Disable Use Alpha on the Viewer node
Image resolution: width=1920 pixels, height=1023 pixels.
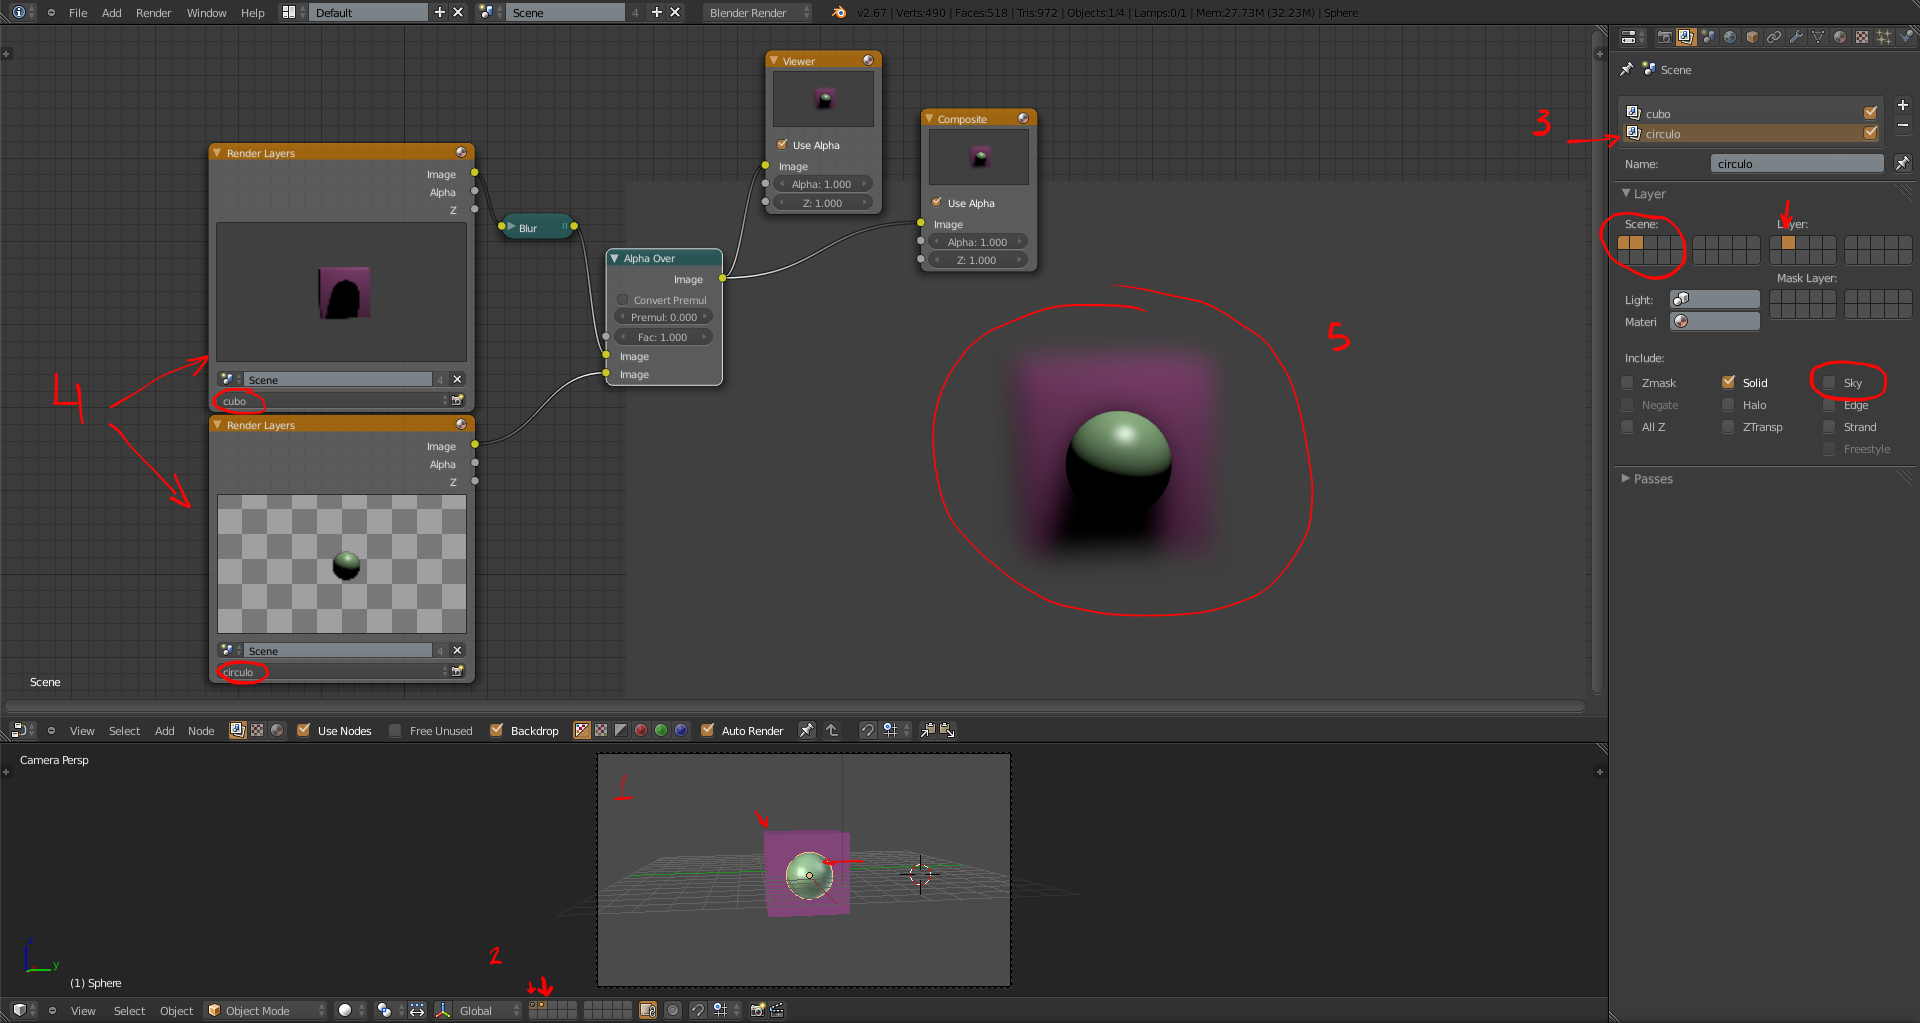782,145
